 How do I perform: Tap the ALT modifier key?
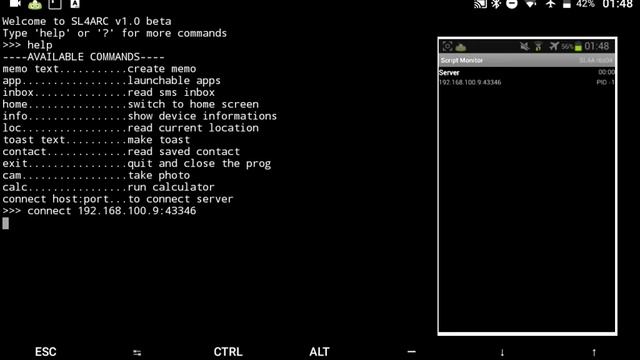tap(320, 352)
